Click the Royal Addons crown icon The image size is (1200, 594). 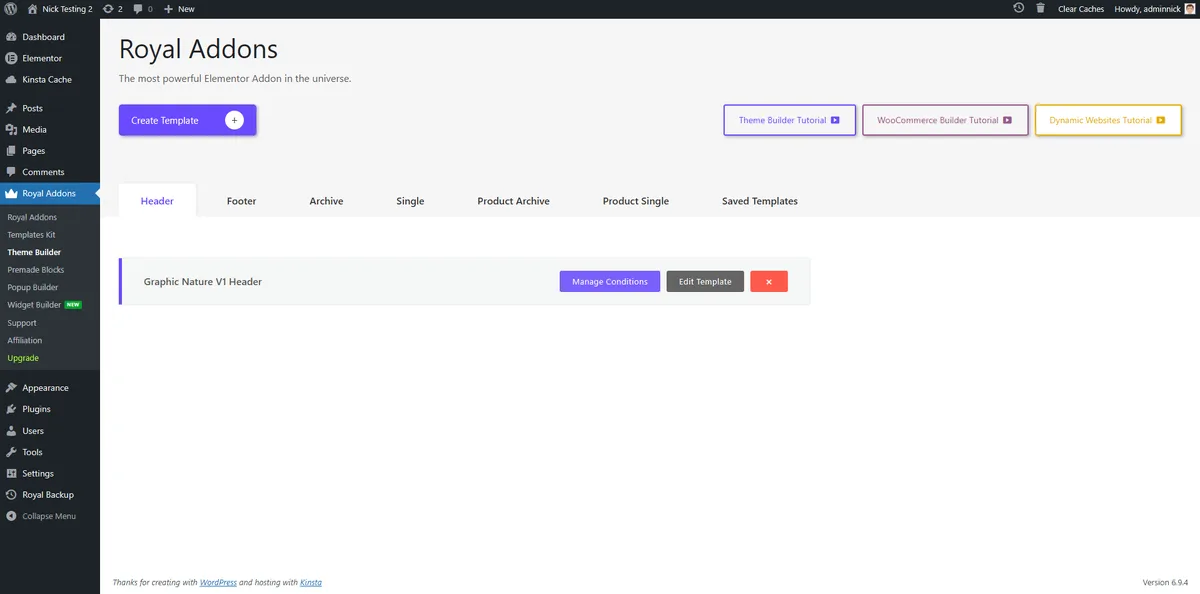[x=11, y=194]
